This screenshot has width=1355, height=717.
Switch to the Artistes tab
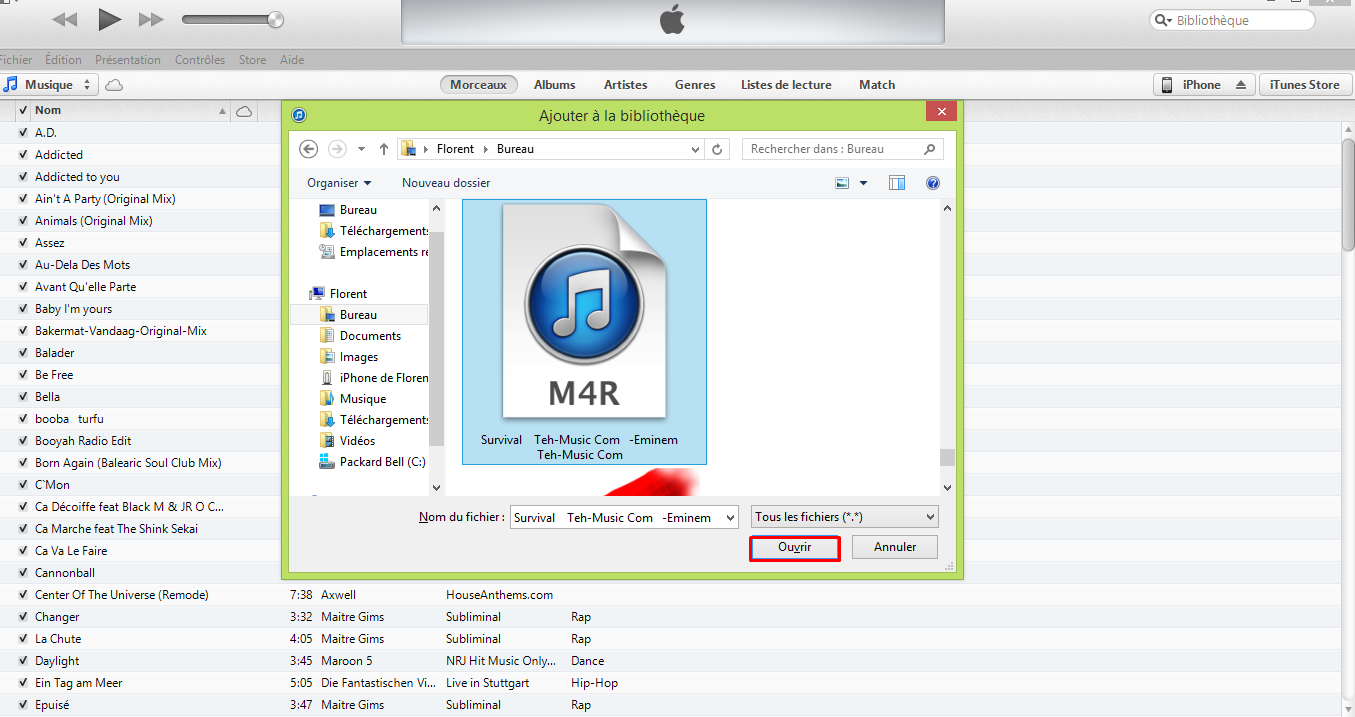(625, 85)
